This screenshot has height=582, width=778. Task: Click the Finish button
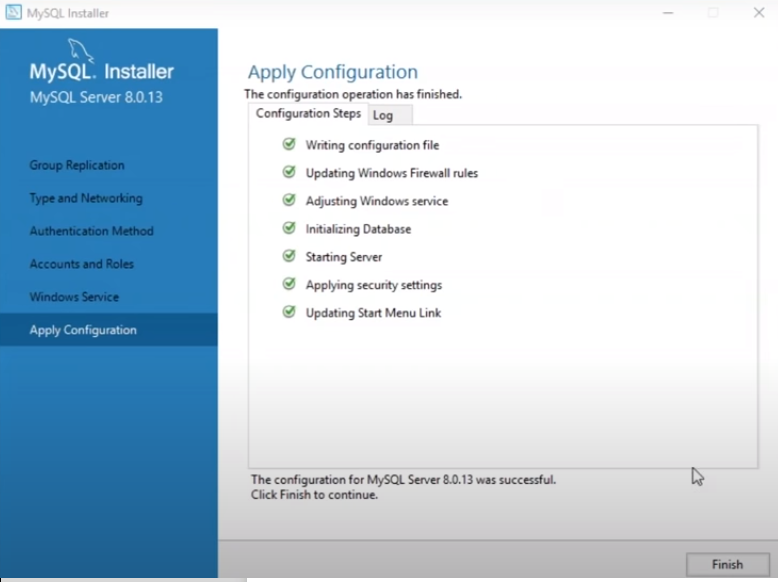[727, 564]
